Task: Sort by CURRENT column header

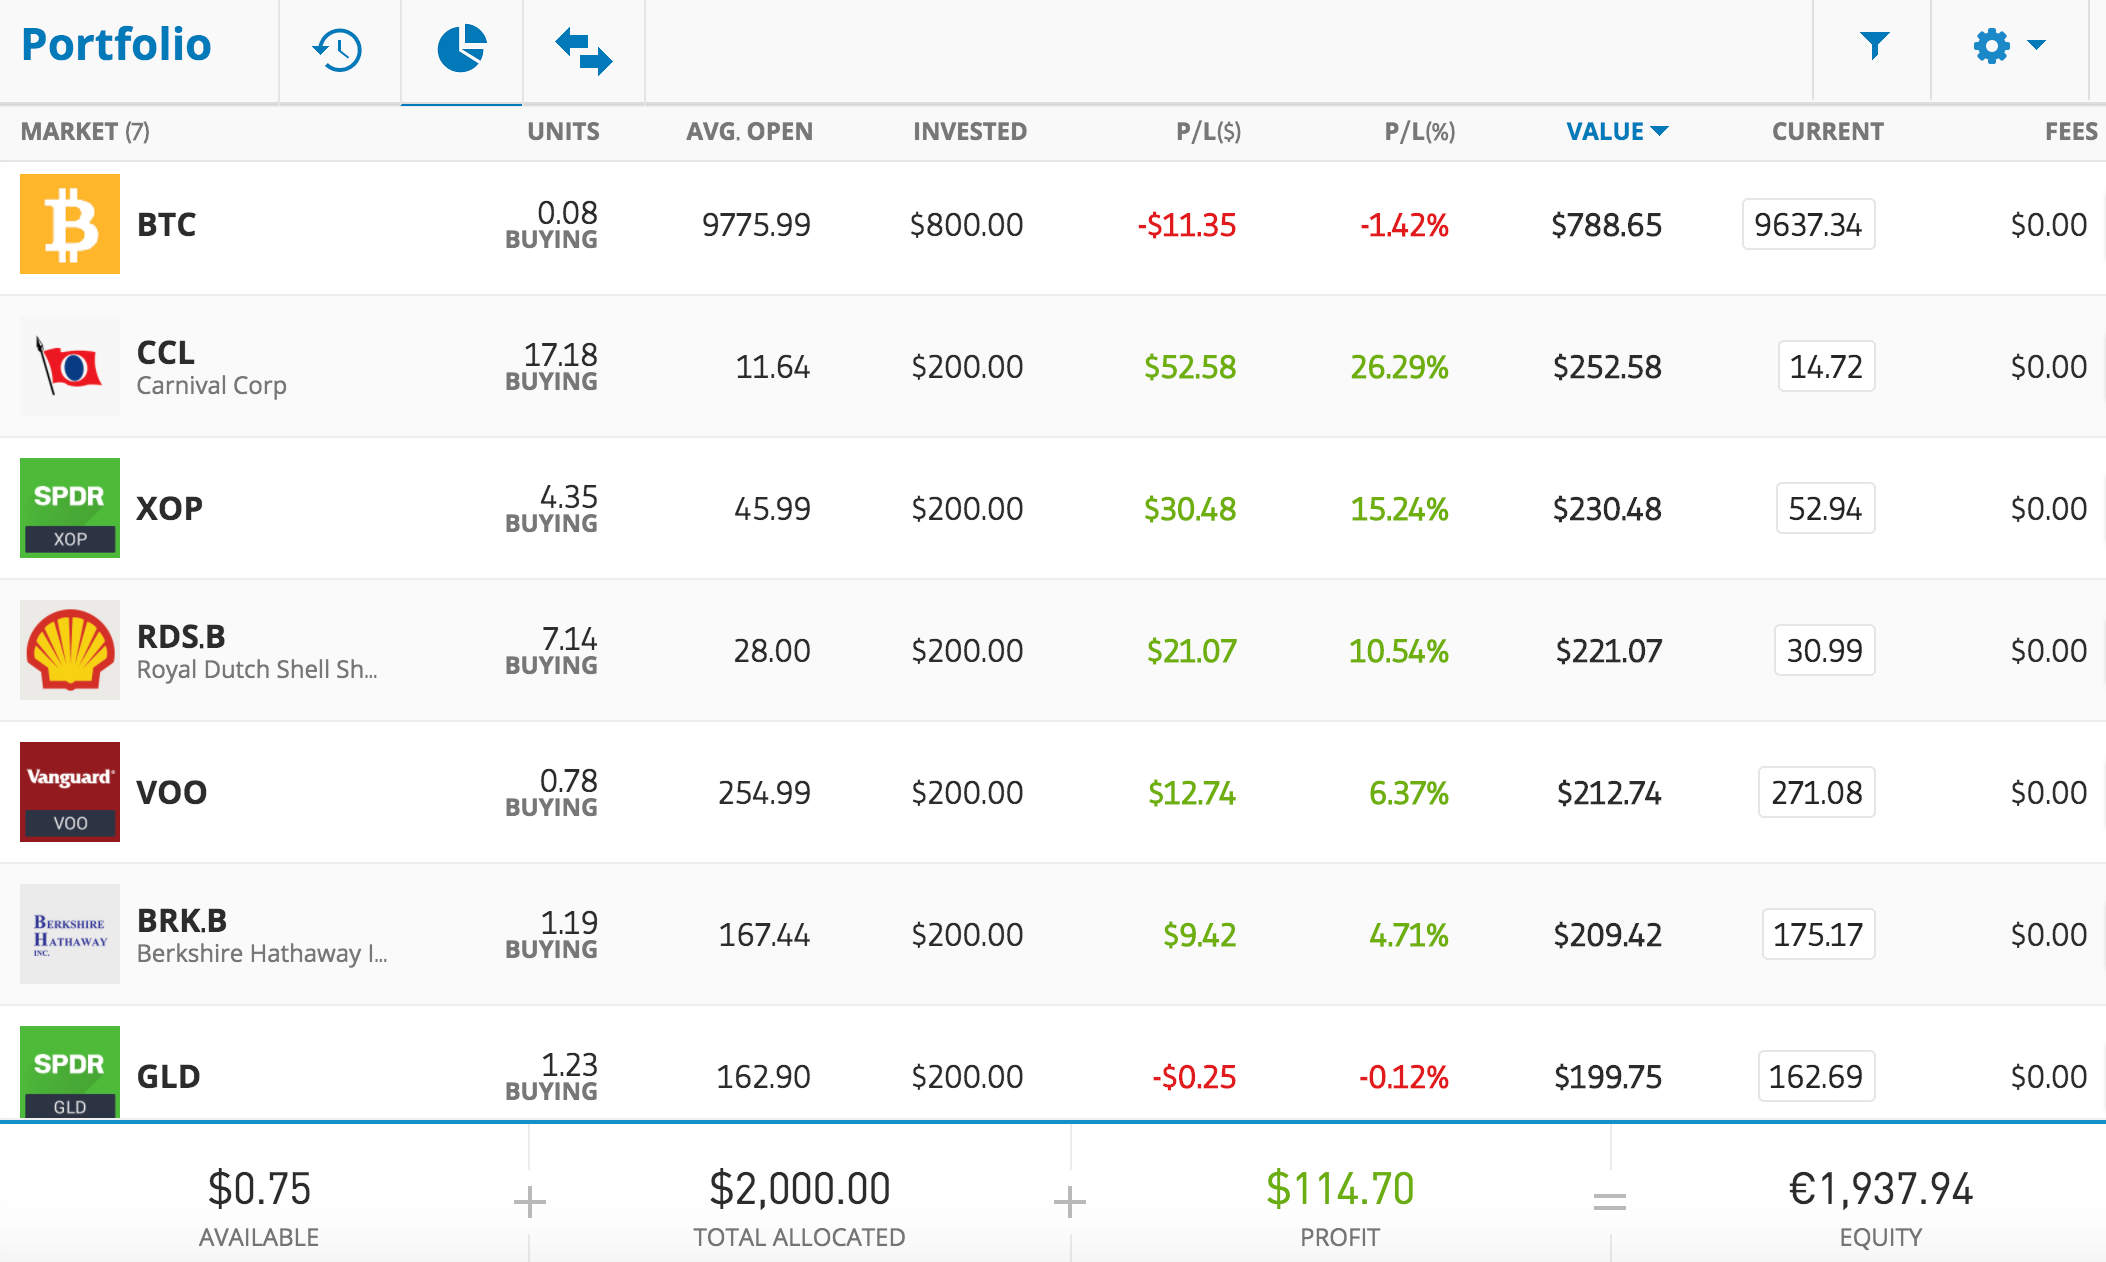Action: point(1827,131)
